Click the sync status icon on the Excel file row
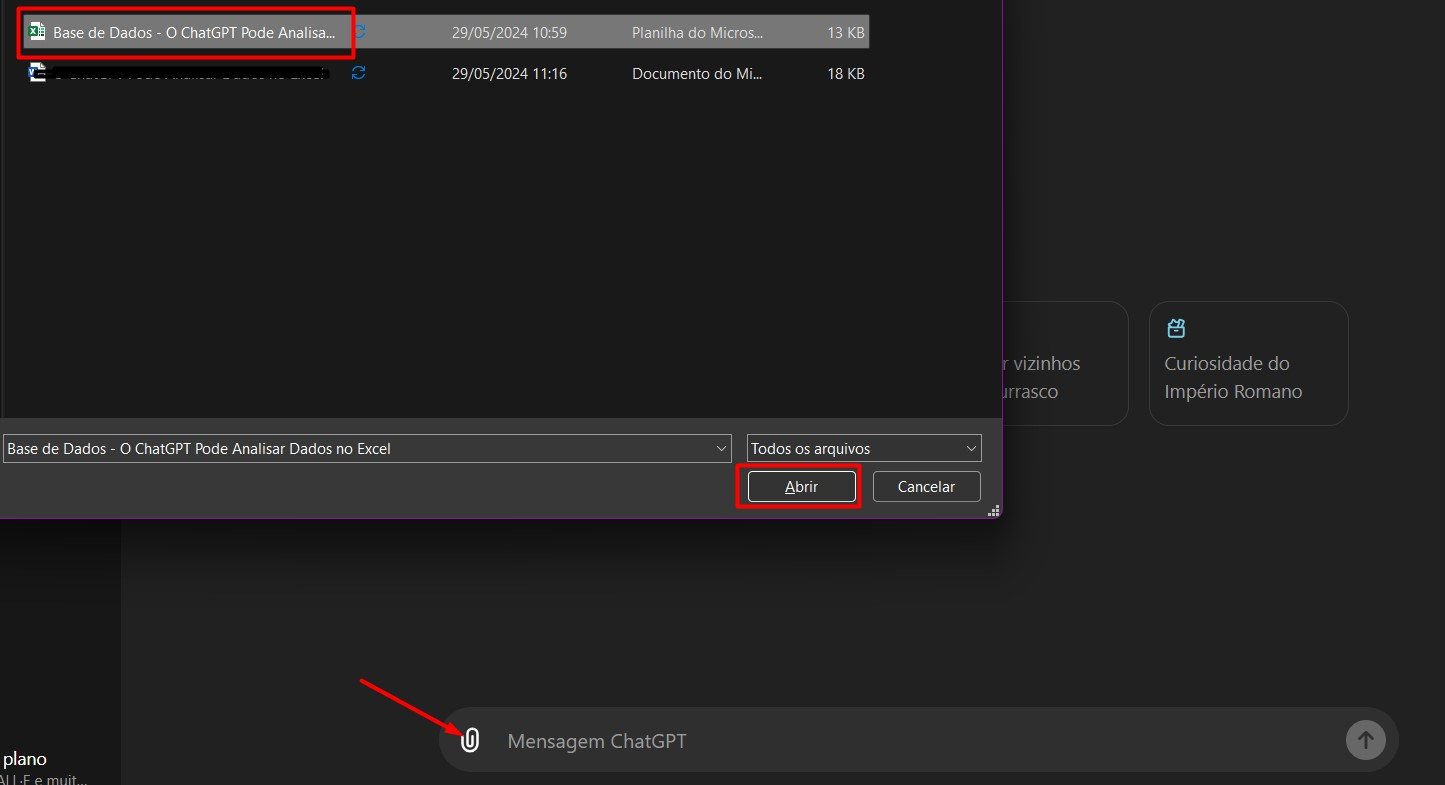Image resolution: width=1445 pixels, height=785 pixels. [x=359, y=32]
